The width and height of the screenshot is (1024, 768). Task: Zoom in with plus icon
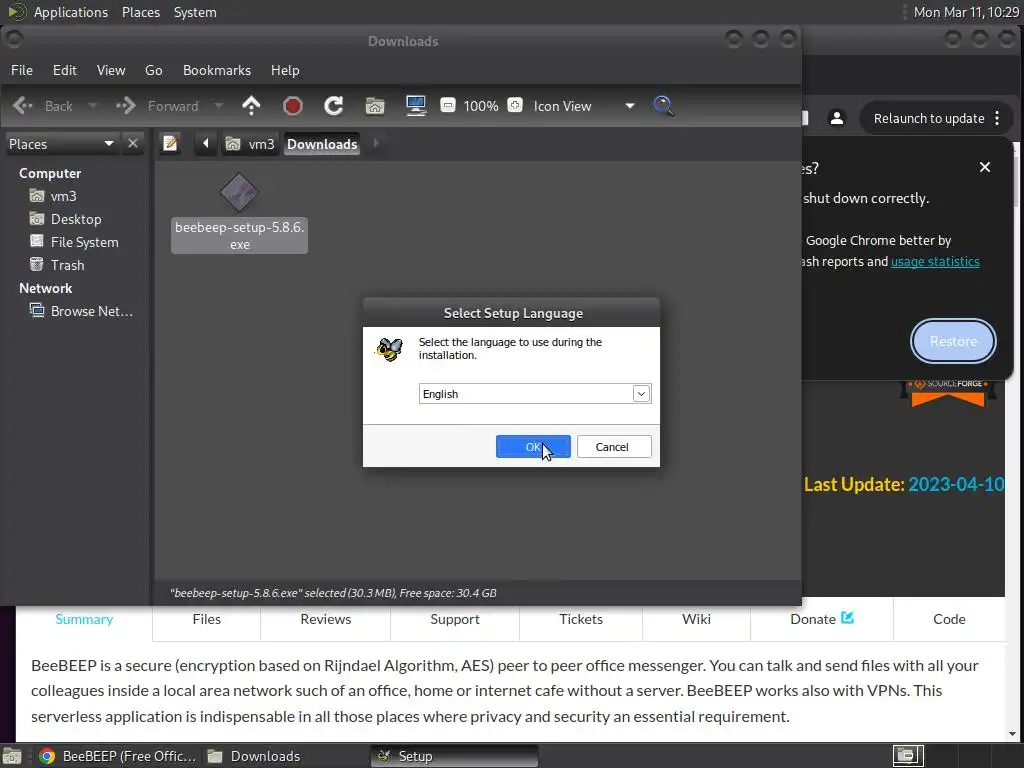click(515, 105)
